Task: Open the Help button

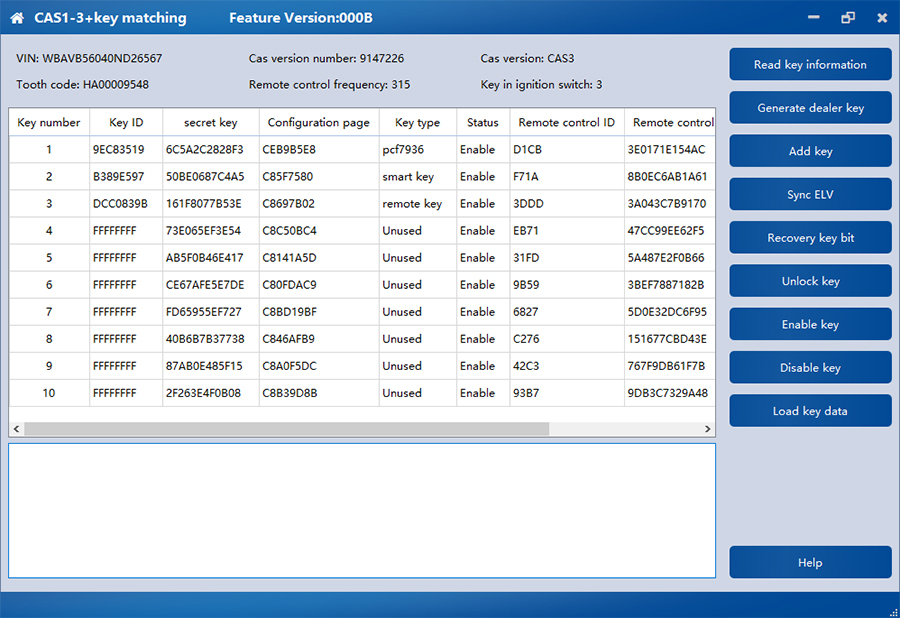Action: point(810,563)
